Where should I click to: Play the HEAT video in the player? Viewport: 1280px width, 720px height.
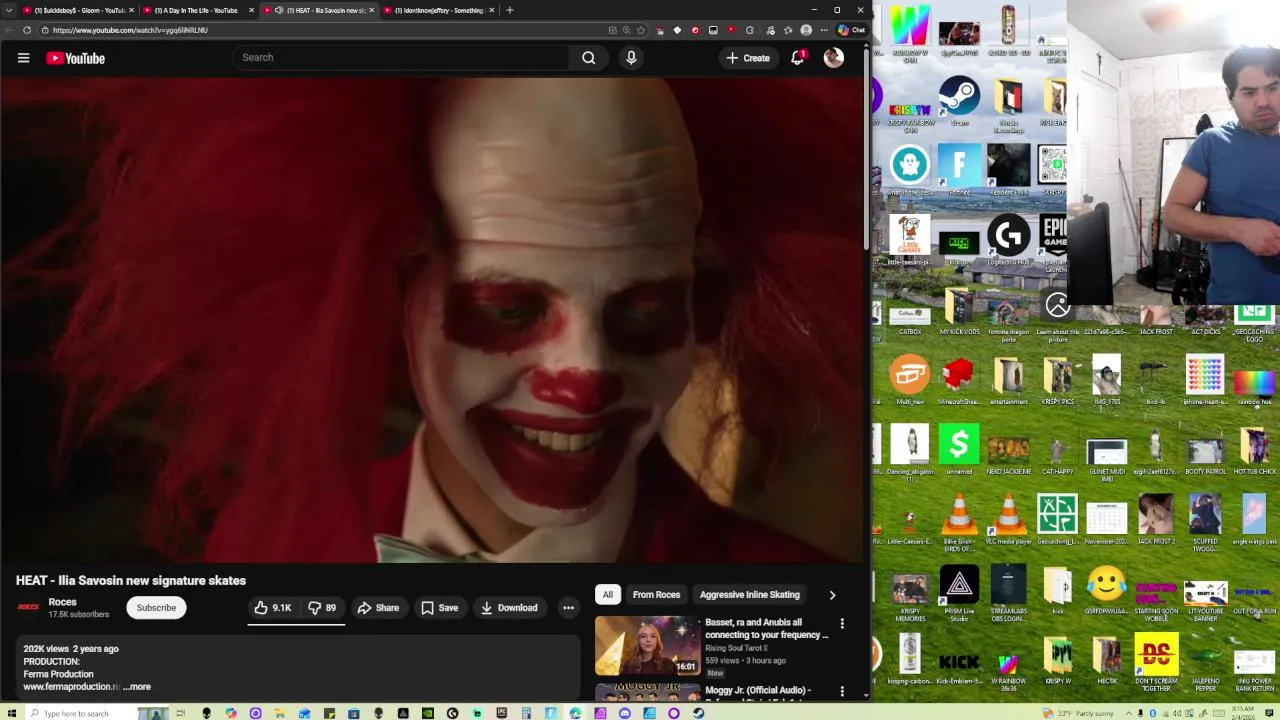432,320
